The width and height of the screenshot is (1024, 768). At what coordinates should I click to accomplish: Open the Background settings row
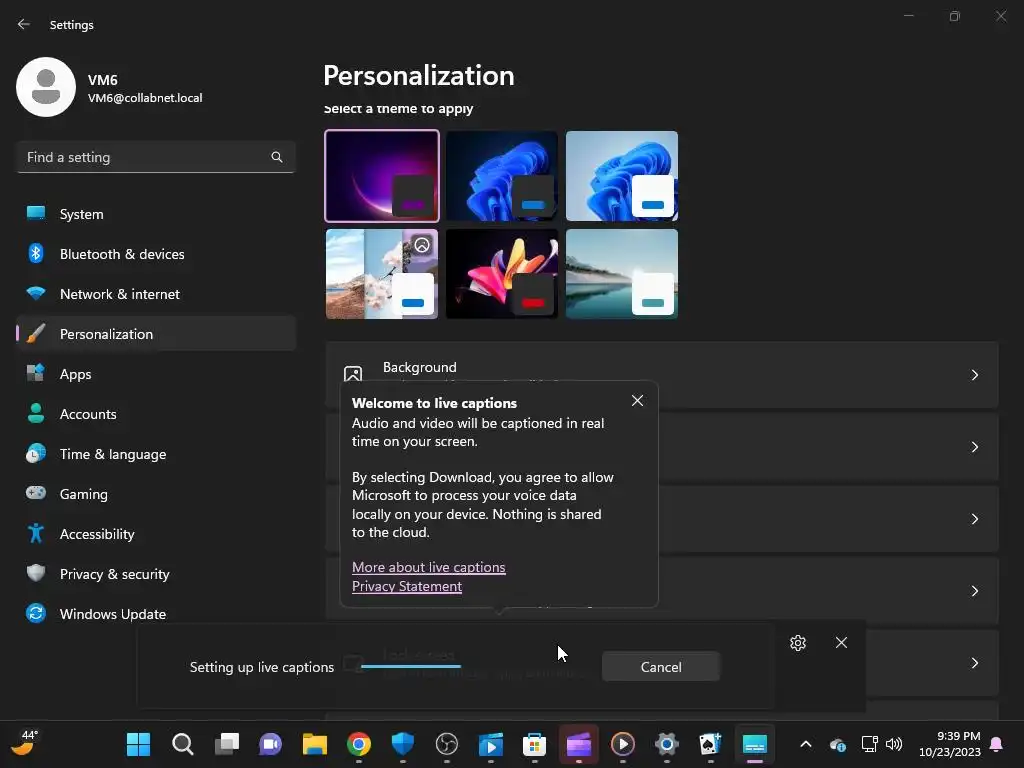(662, 374)
